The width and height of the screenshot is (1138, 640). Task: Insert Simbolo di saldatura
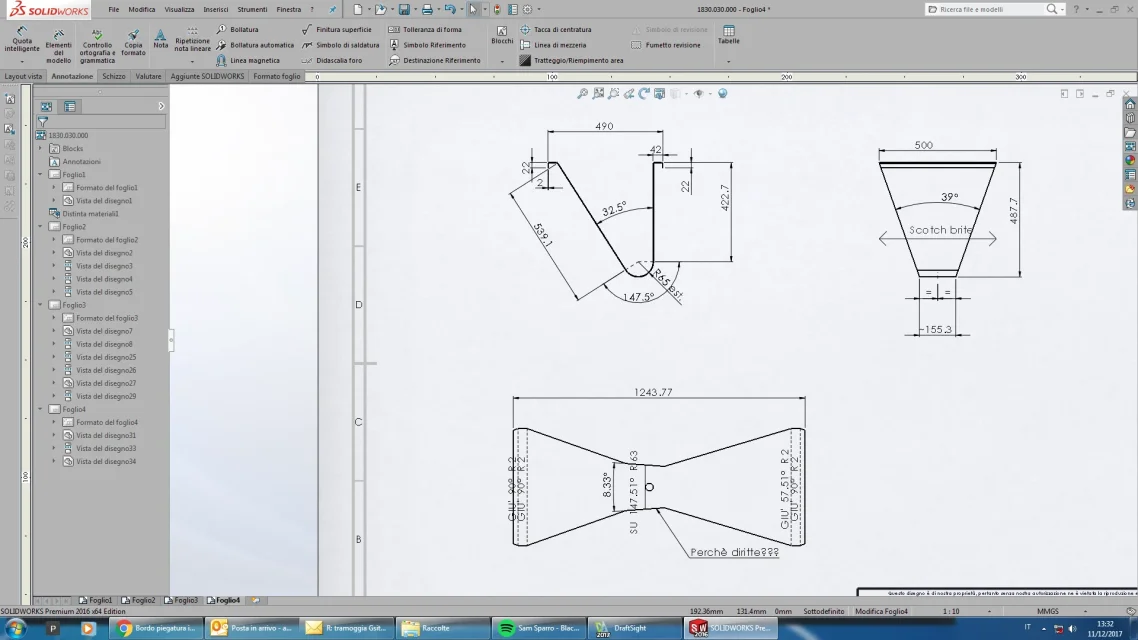pyautogui.click(x=340, y=45)
